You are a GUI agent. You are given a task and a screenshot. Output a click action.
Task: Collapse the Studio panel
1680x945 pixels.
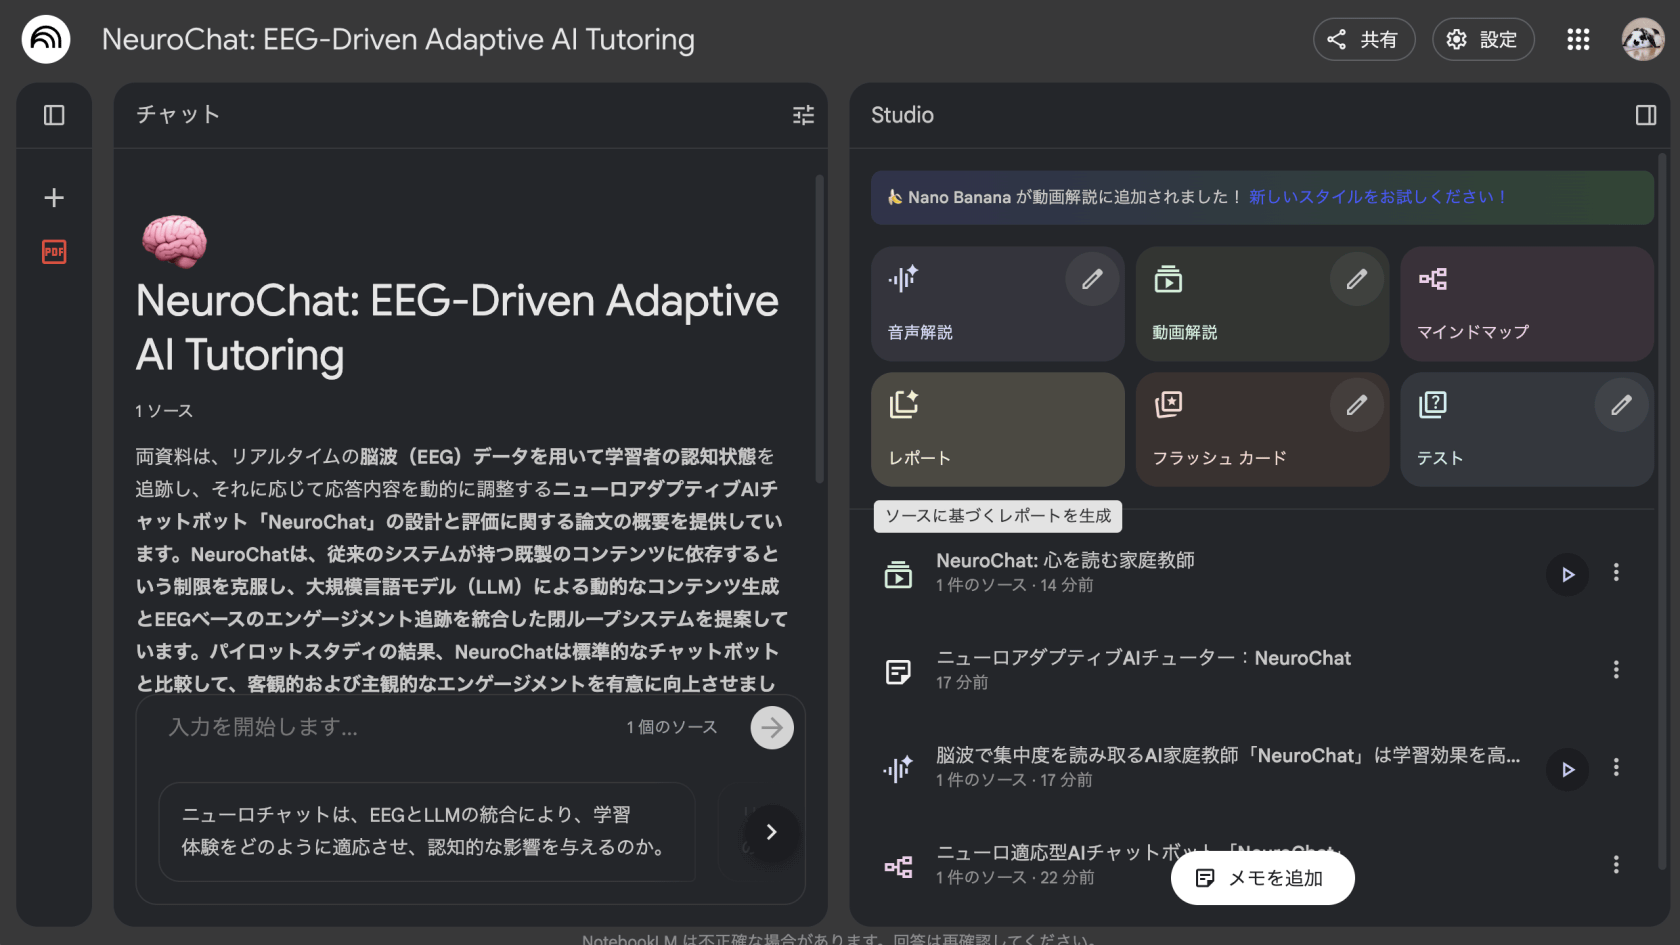[1645, 115]
